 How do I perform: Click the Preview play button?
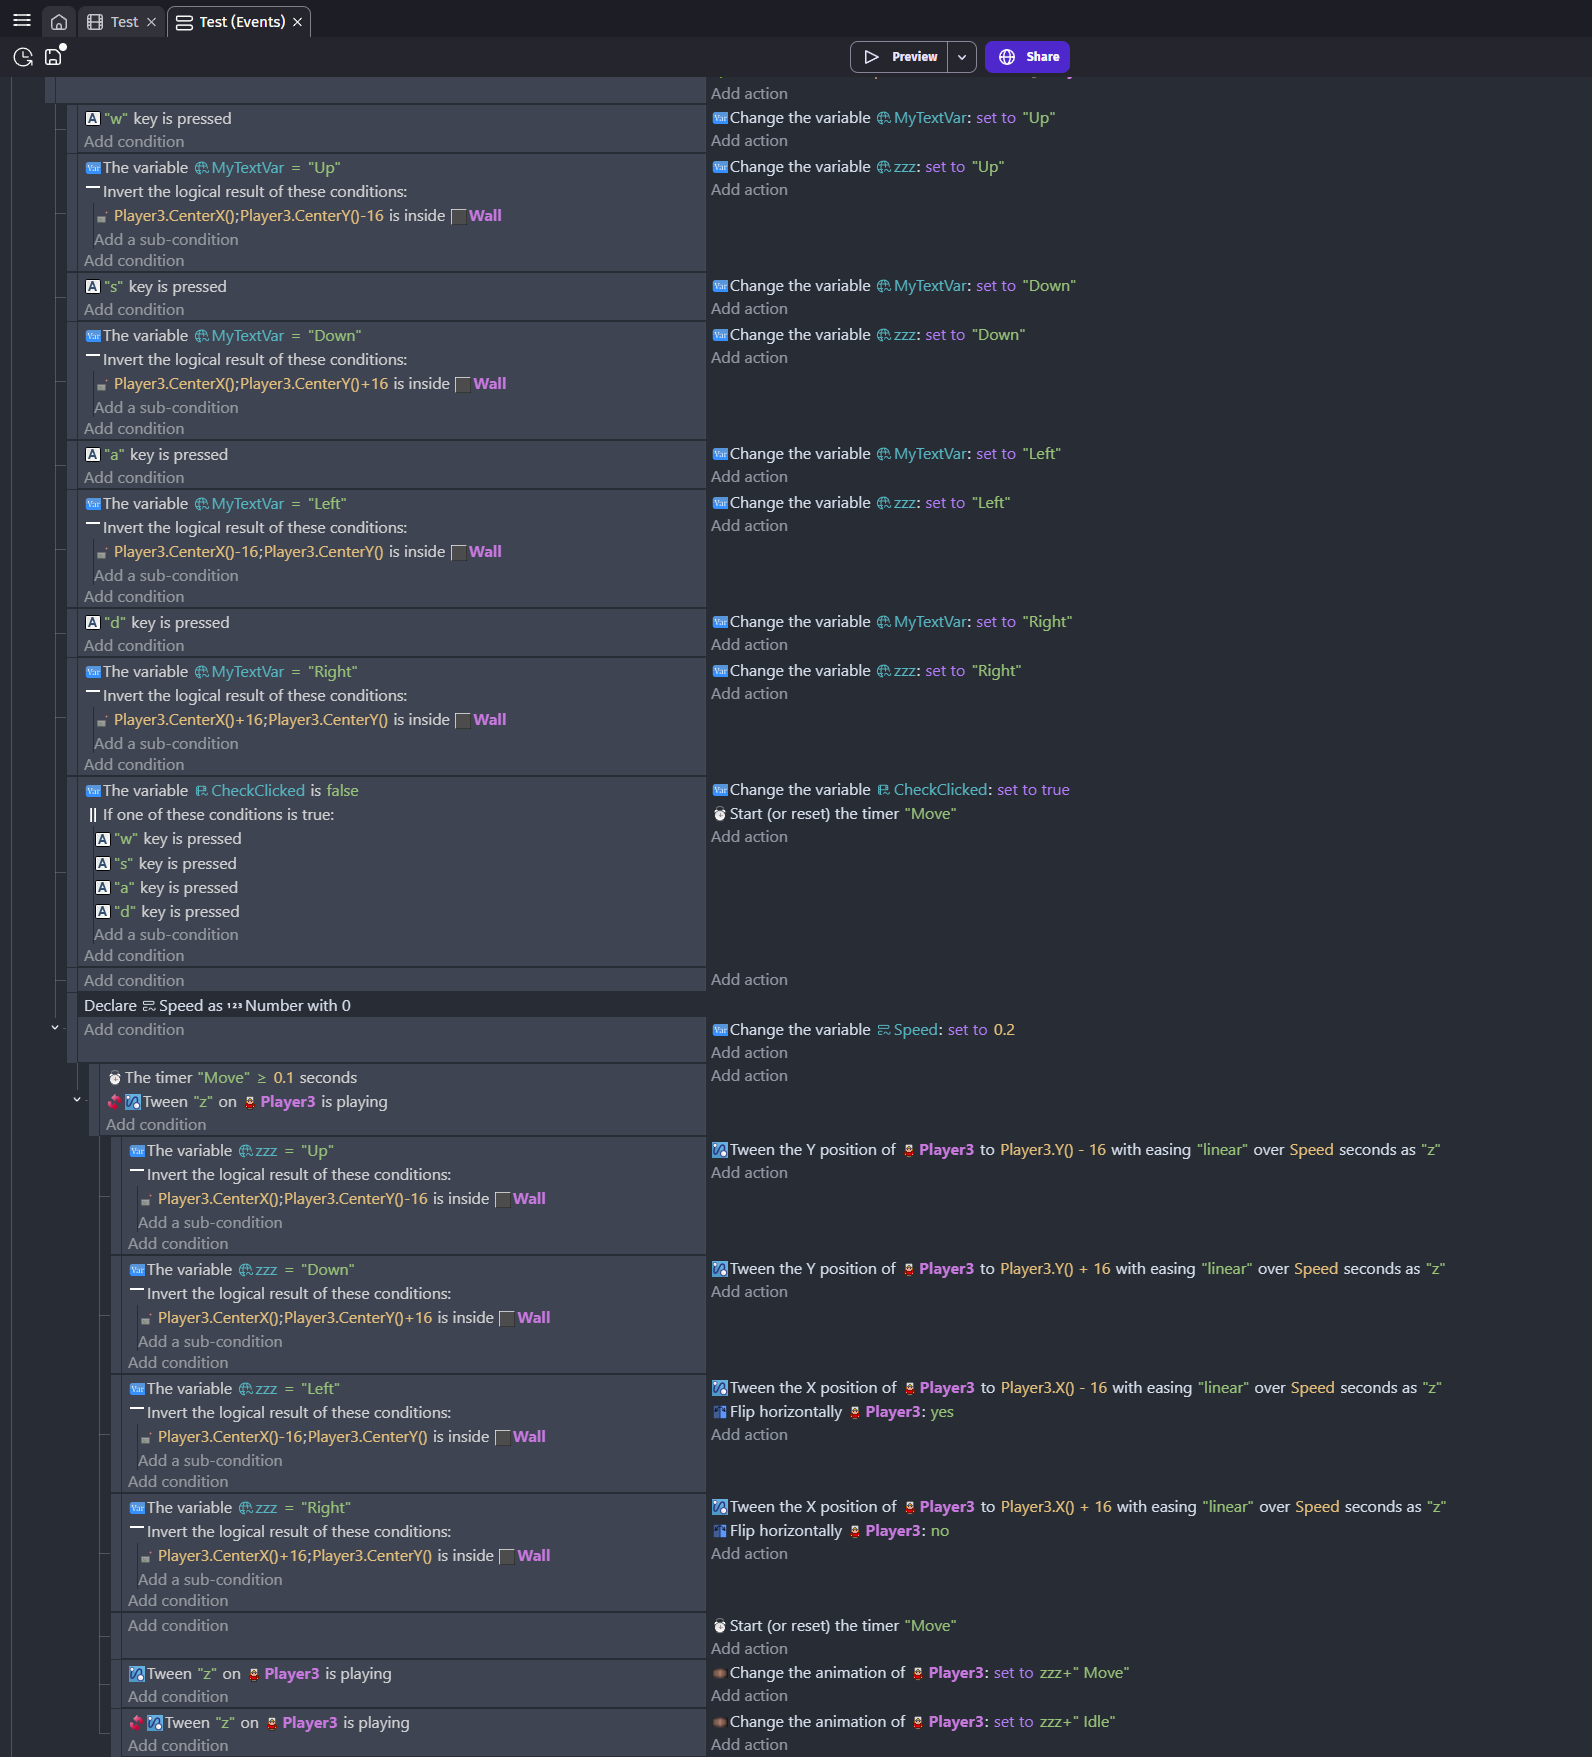(899, 57)
